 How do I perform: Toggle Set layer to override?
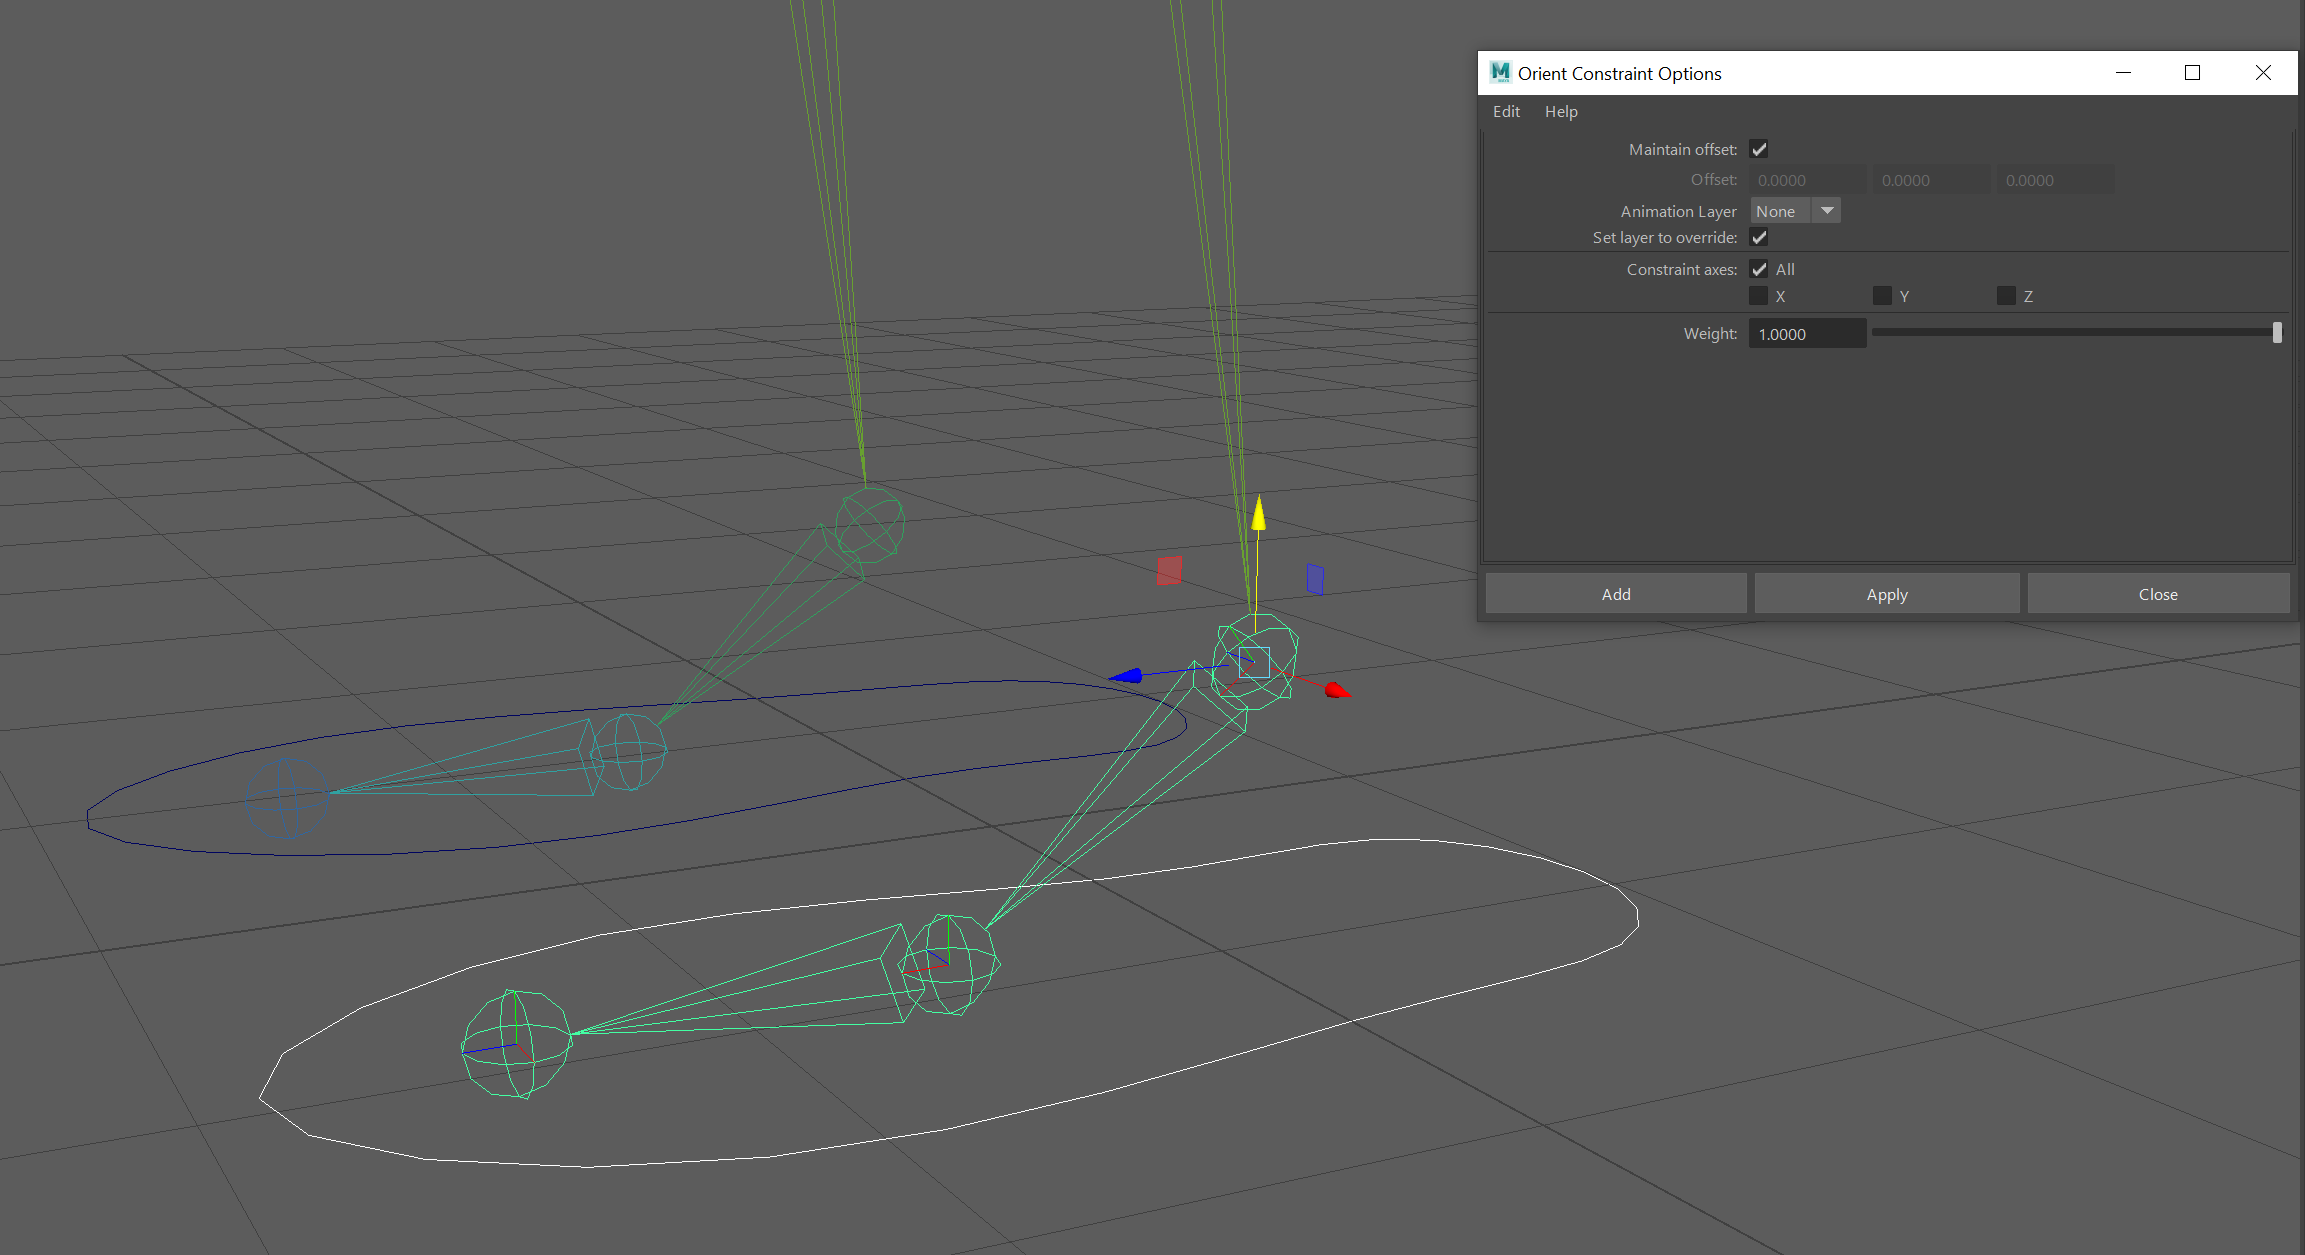coord(1759,237)
